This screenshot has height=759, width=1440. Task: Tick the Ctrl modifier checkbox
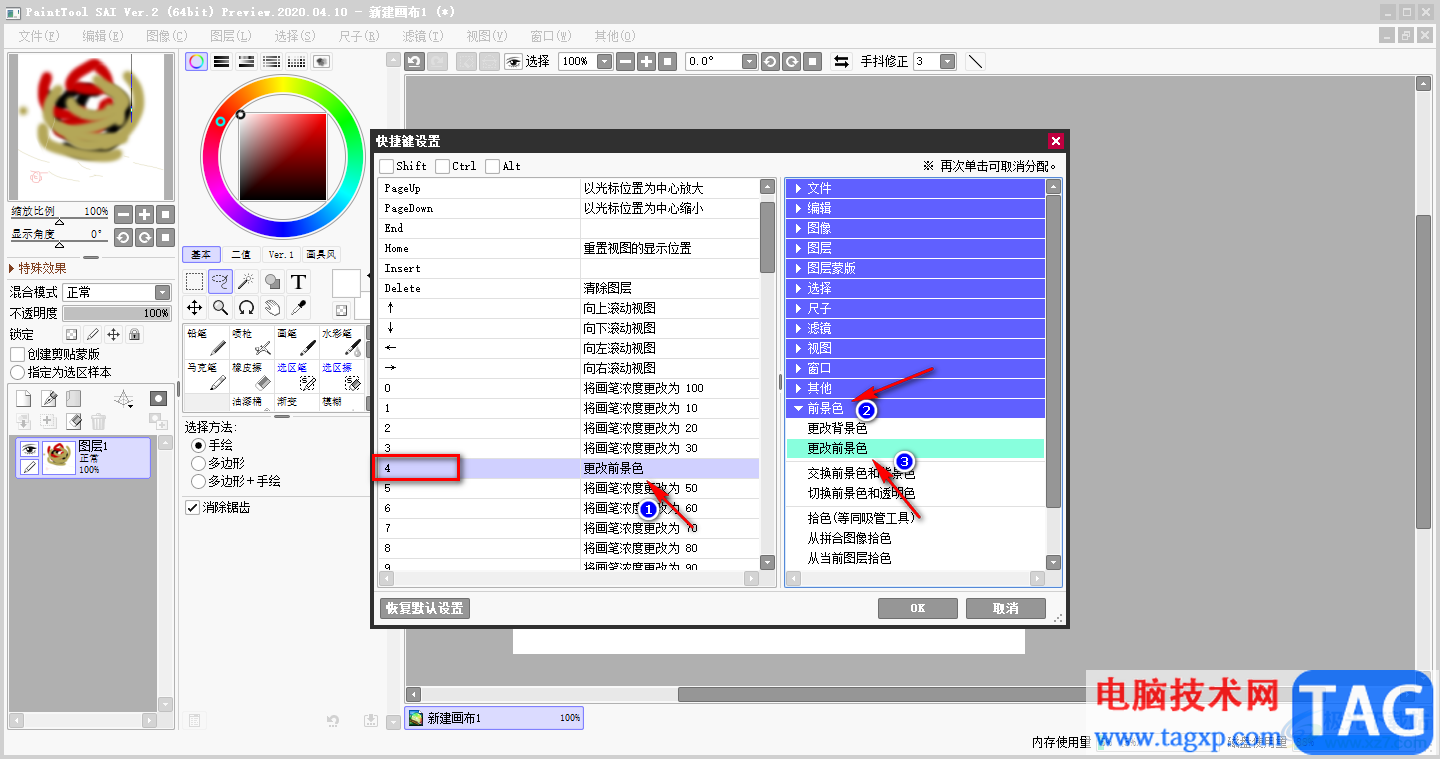click(443, 166)
